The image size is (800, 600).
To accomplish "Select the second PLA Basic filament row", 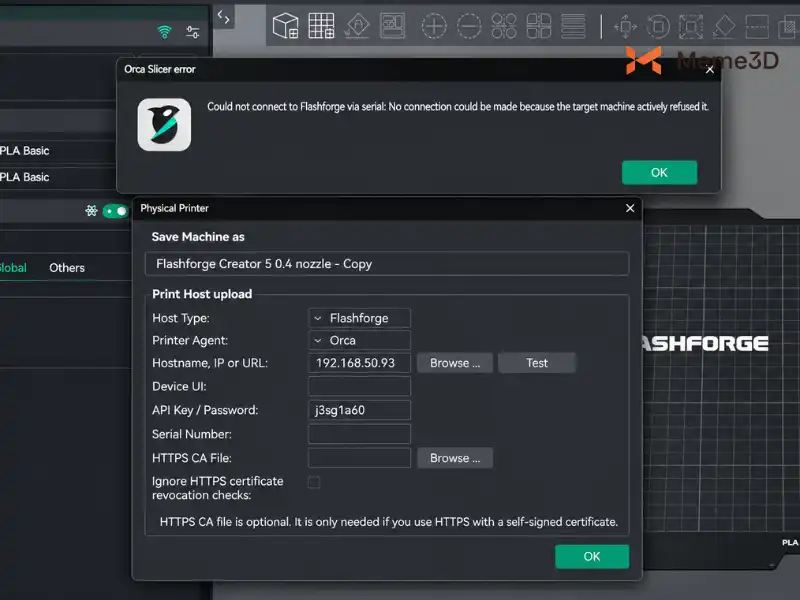I will point(58,178).
